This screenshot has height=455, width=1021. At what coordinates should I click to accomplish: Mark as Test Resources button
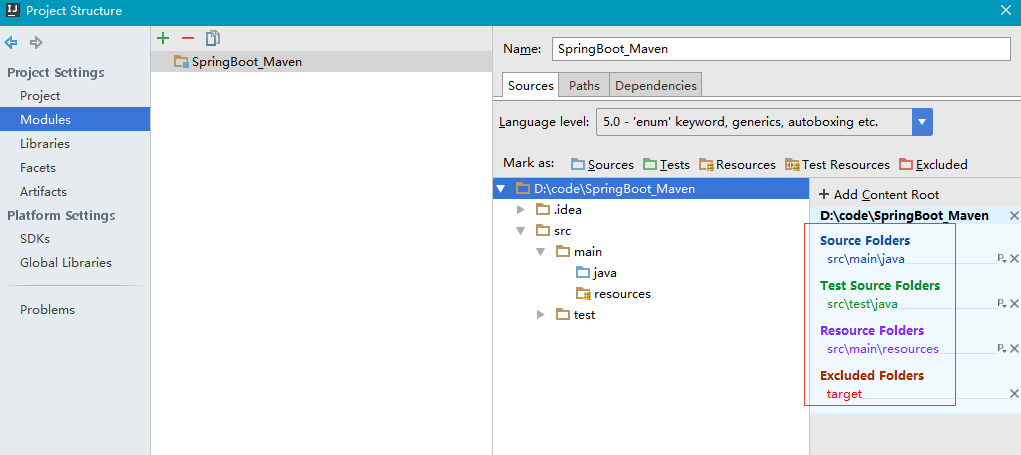pyautogui.click(x=837, y=165)
